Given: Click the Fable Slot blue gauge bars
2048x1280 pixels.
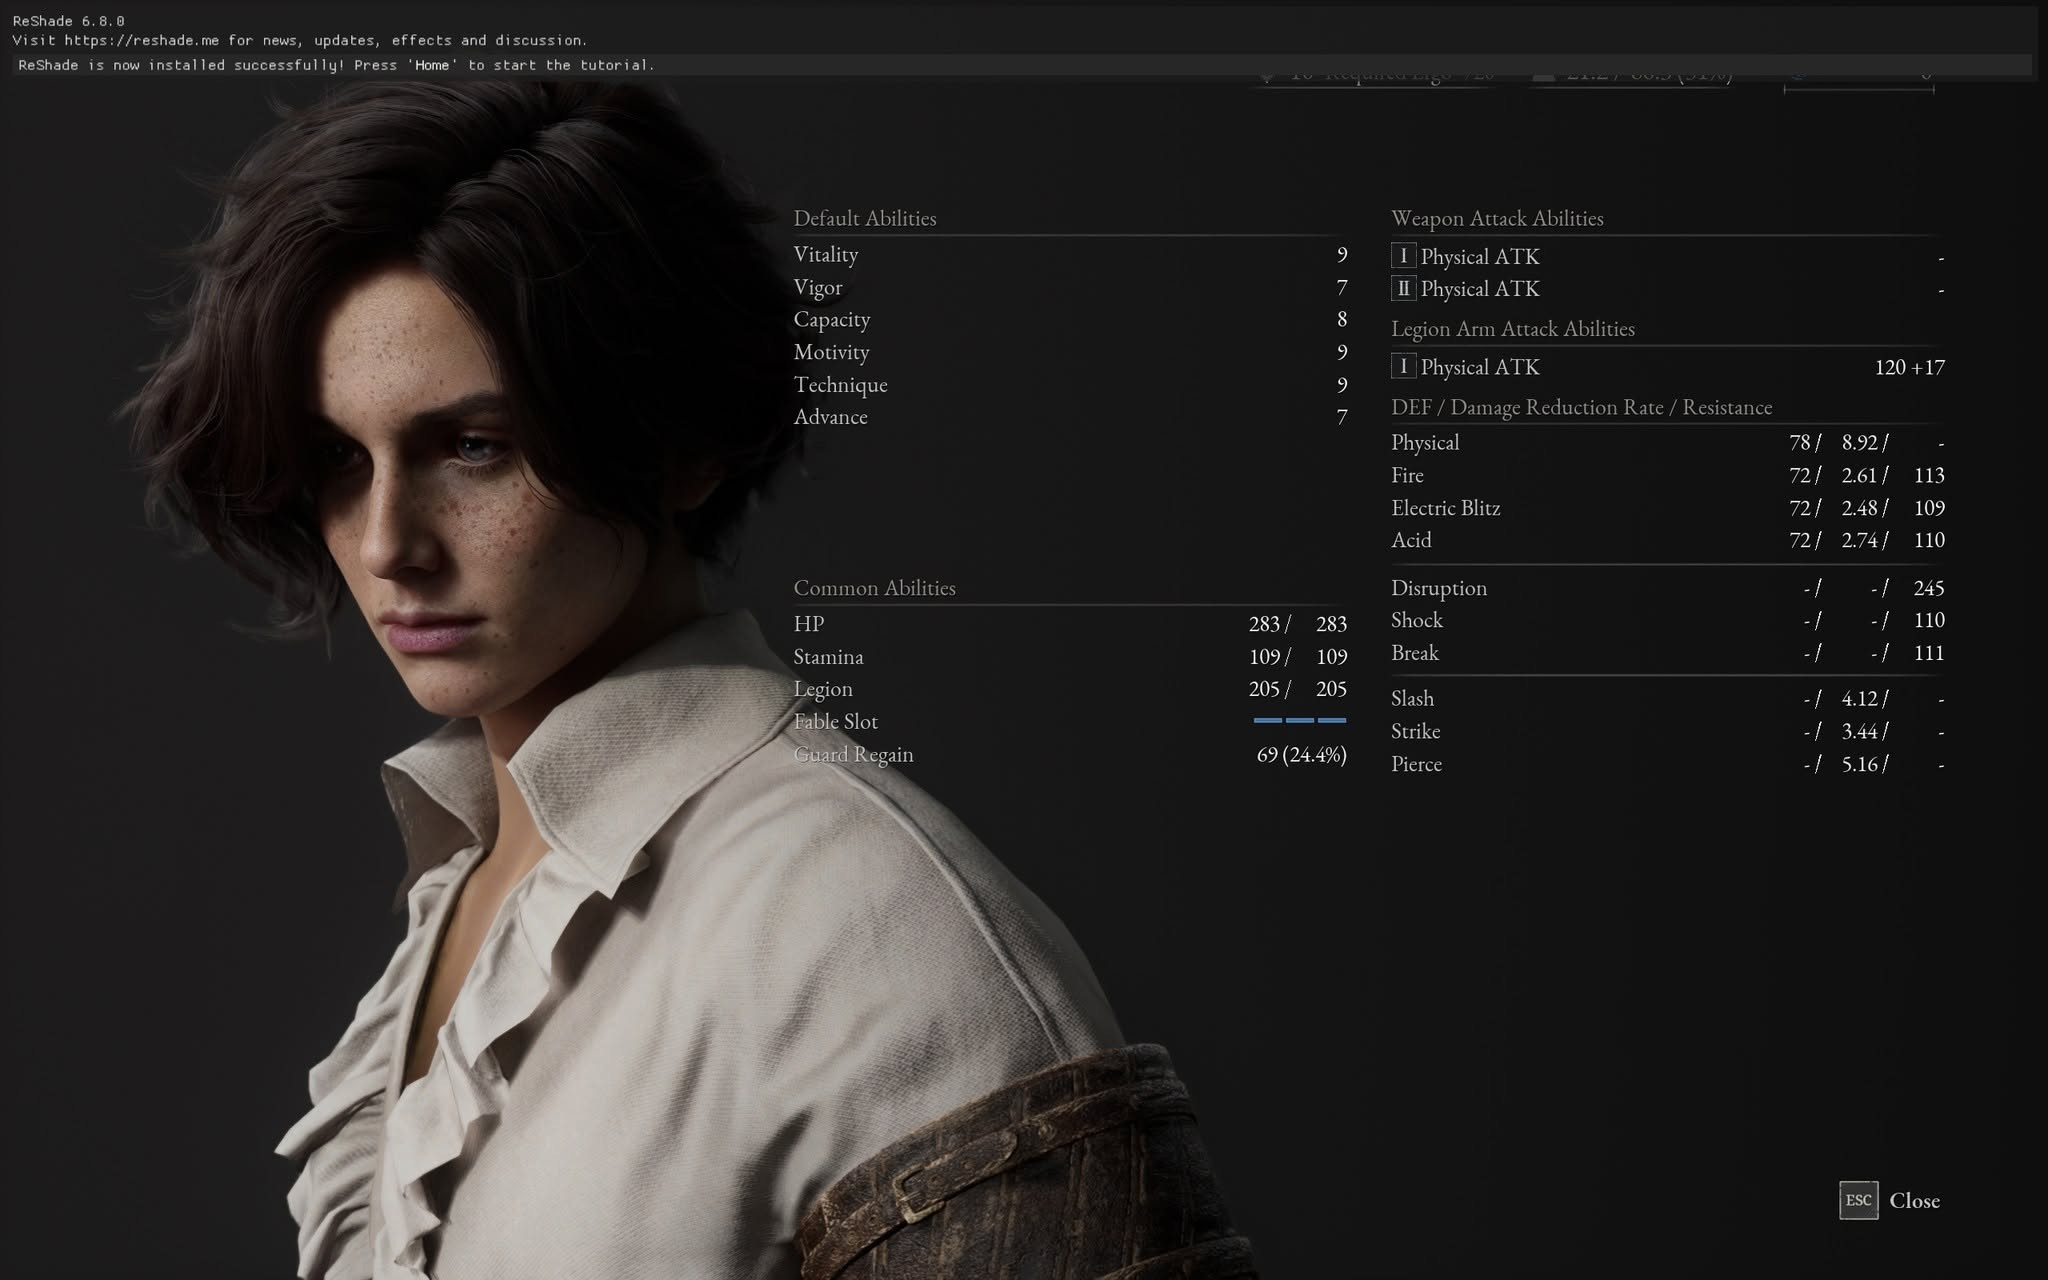Looking at the screenshot, I should pyautogui.click(x=1299, y=720).
